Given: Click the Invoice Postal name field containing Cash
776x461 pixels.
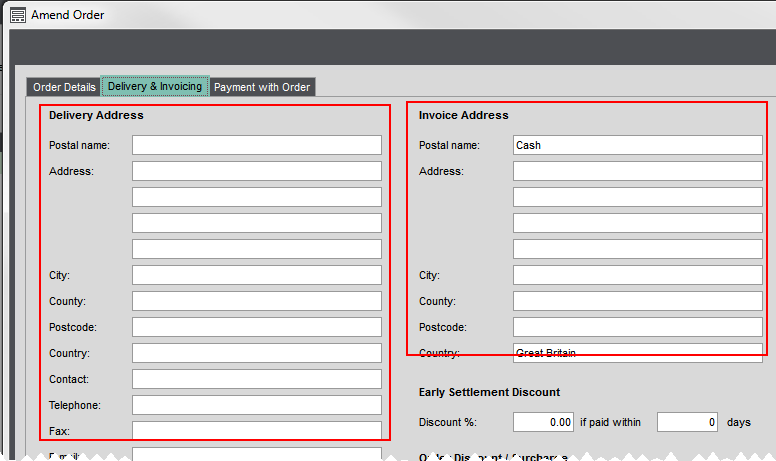Looking at the screenshot, I should tap(637, 145).
